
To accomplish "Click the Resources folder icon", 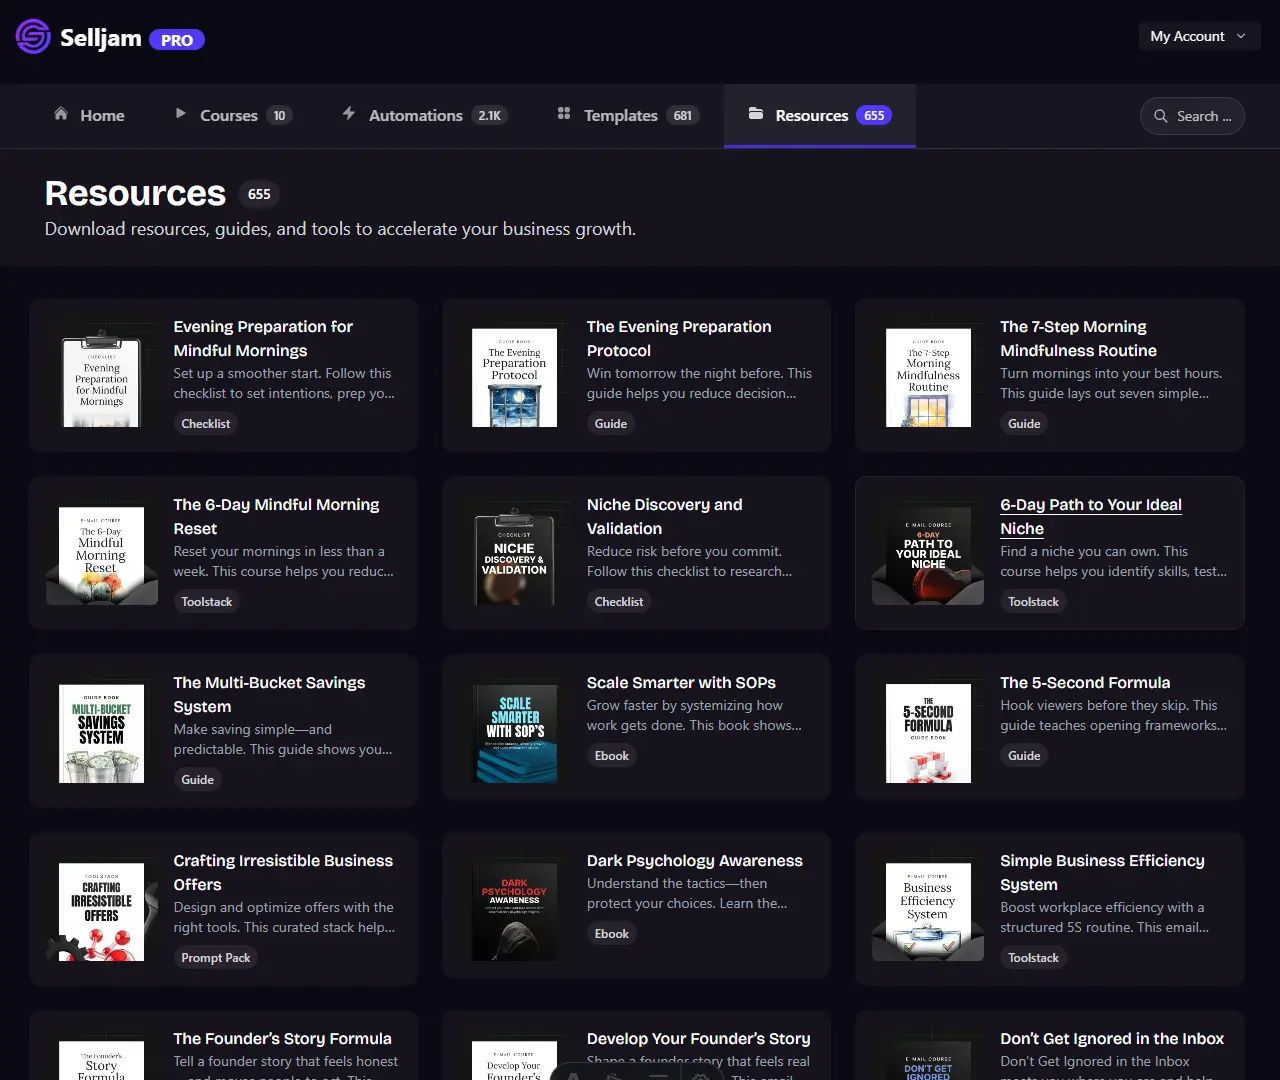I will [x=756, y=114].
